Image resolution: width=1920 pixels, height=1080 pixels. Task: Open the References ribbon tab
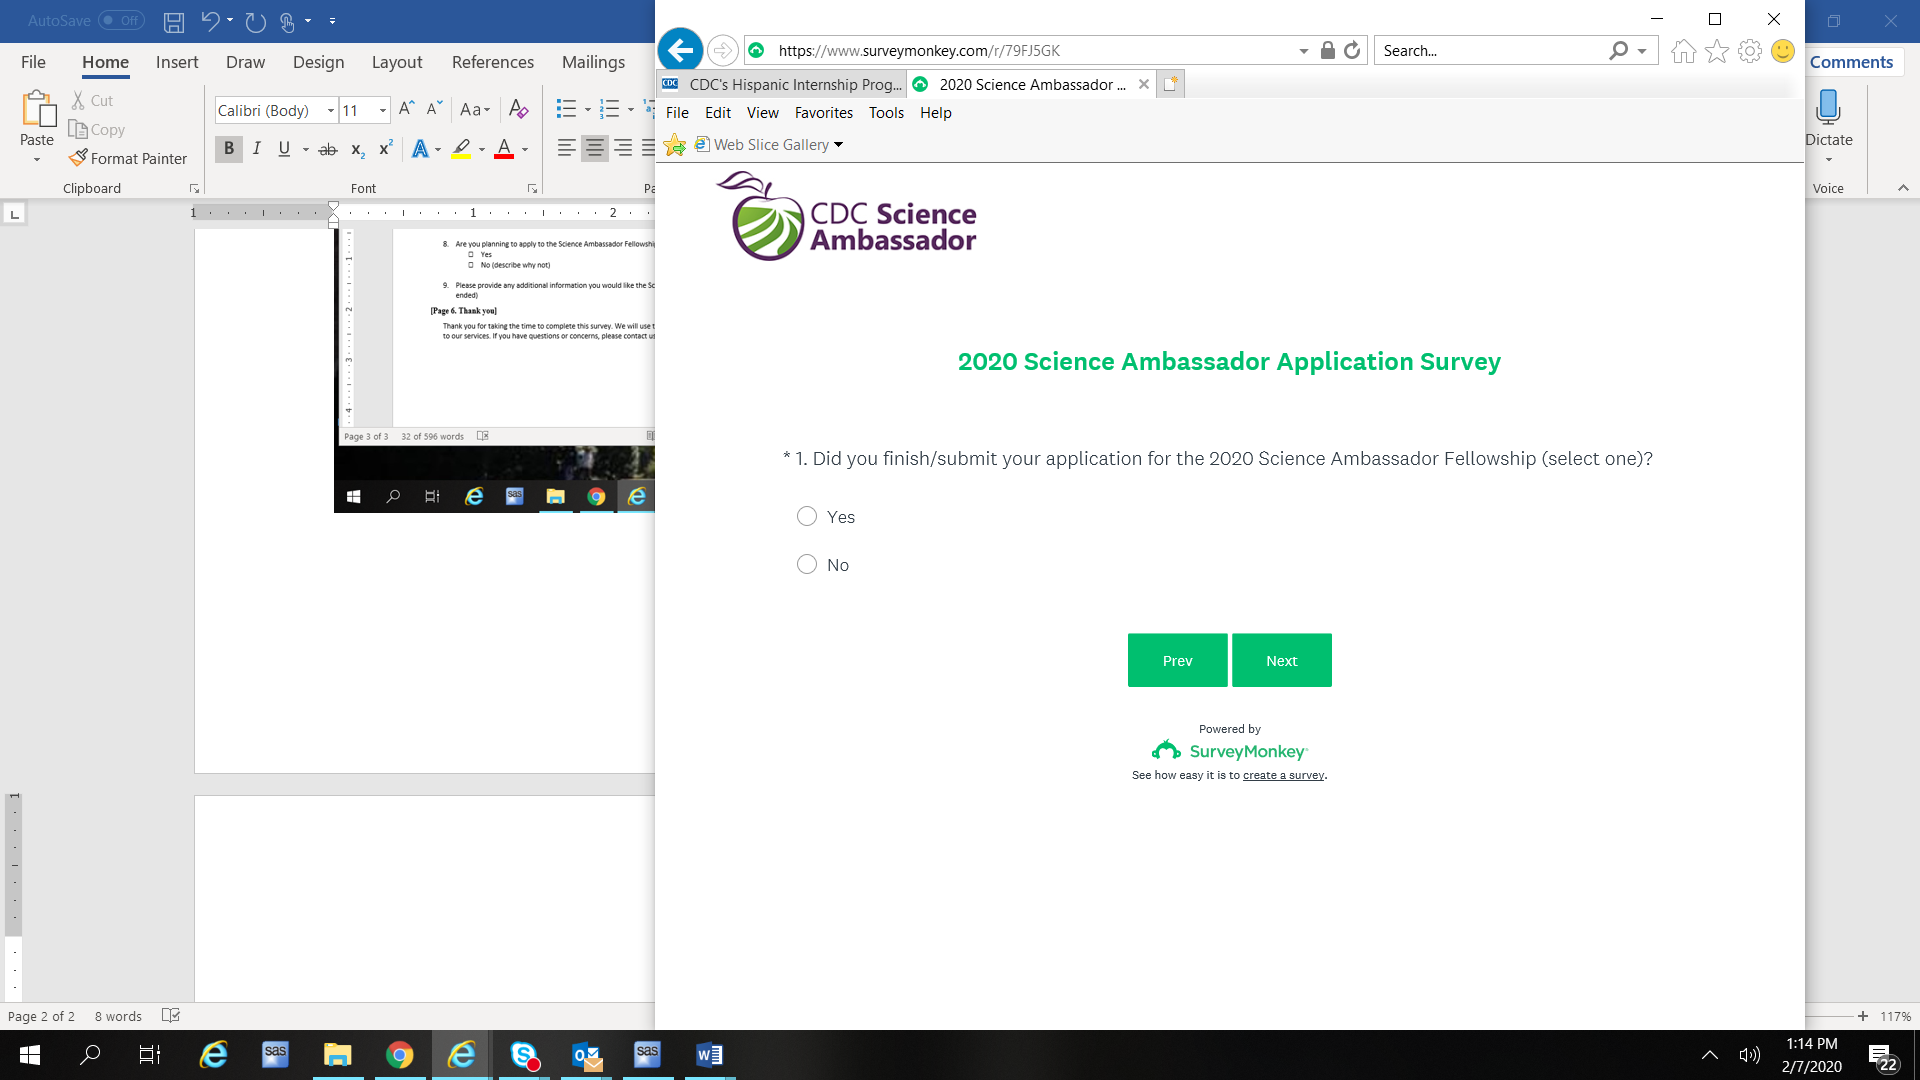[492, 62]
